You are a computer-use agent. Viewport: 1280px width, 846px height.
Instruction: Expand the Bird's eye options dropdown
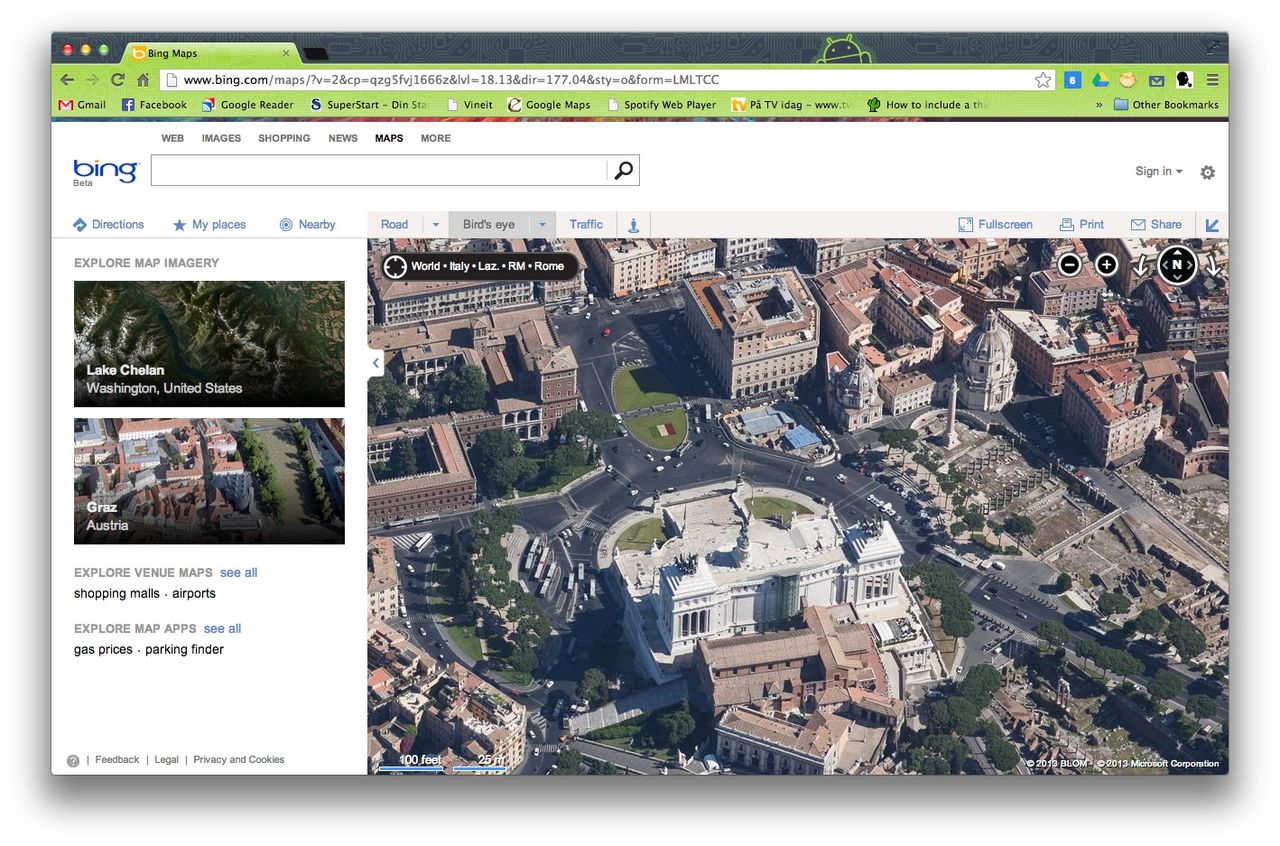tap(542, 224)
